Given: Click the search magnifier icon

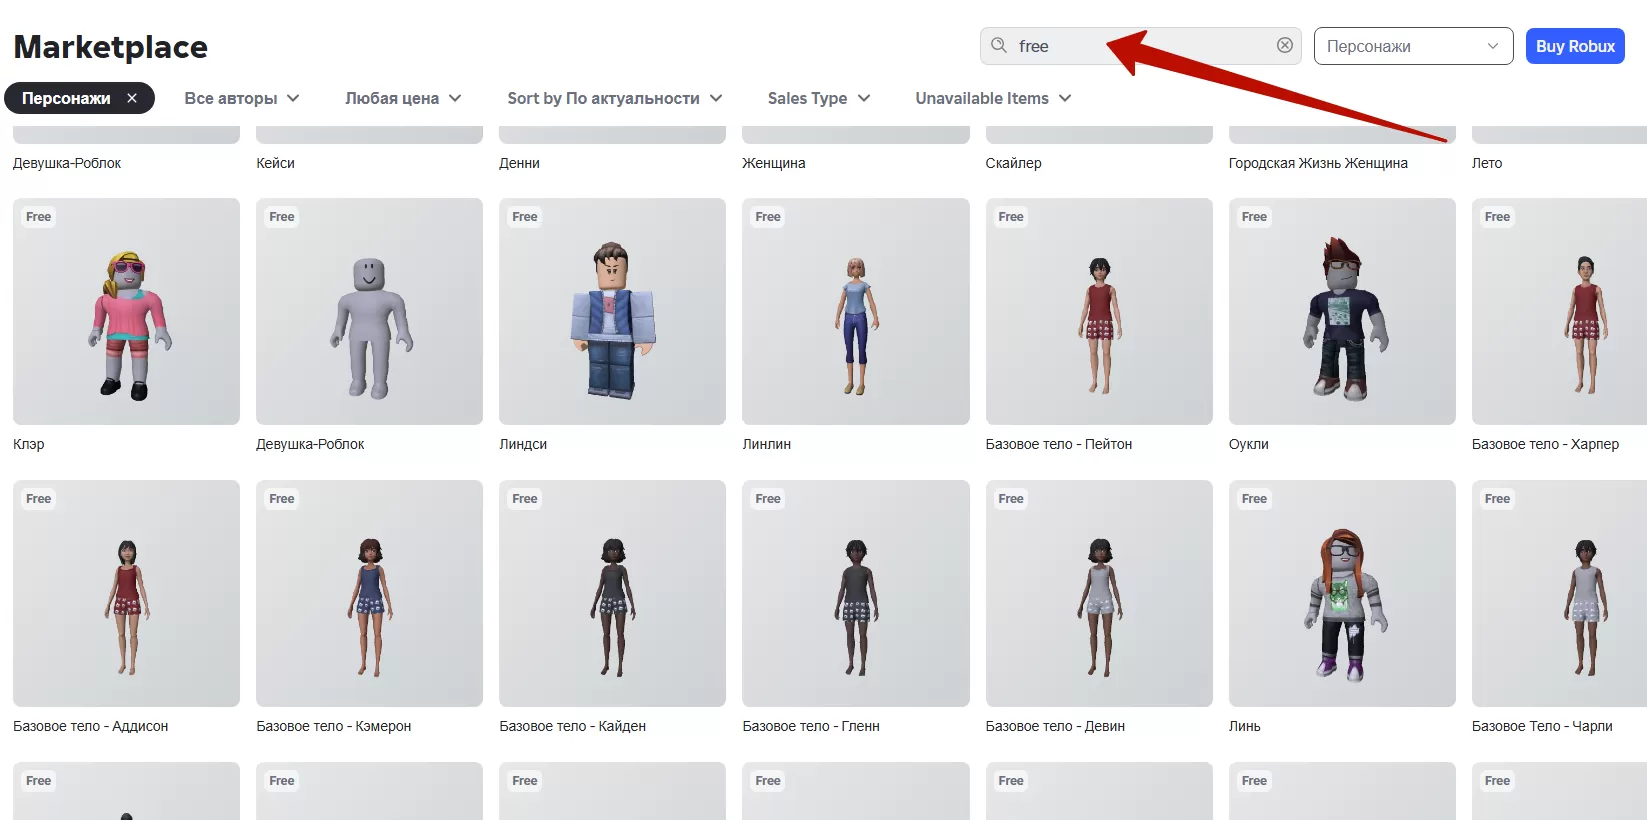Looking at the screenshot, I should coord(998,46).
